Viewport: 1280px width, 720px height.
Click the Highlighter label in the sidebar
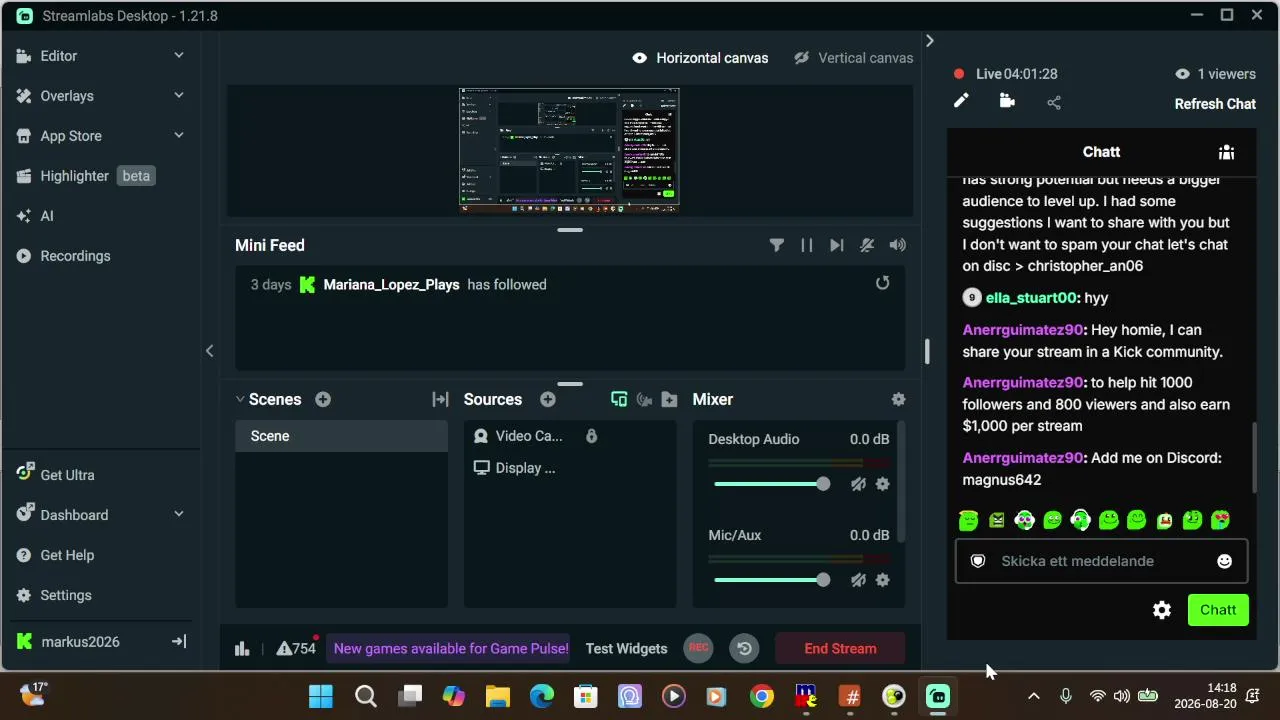(x=75, y=176)
